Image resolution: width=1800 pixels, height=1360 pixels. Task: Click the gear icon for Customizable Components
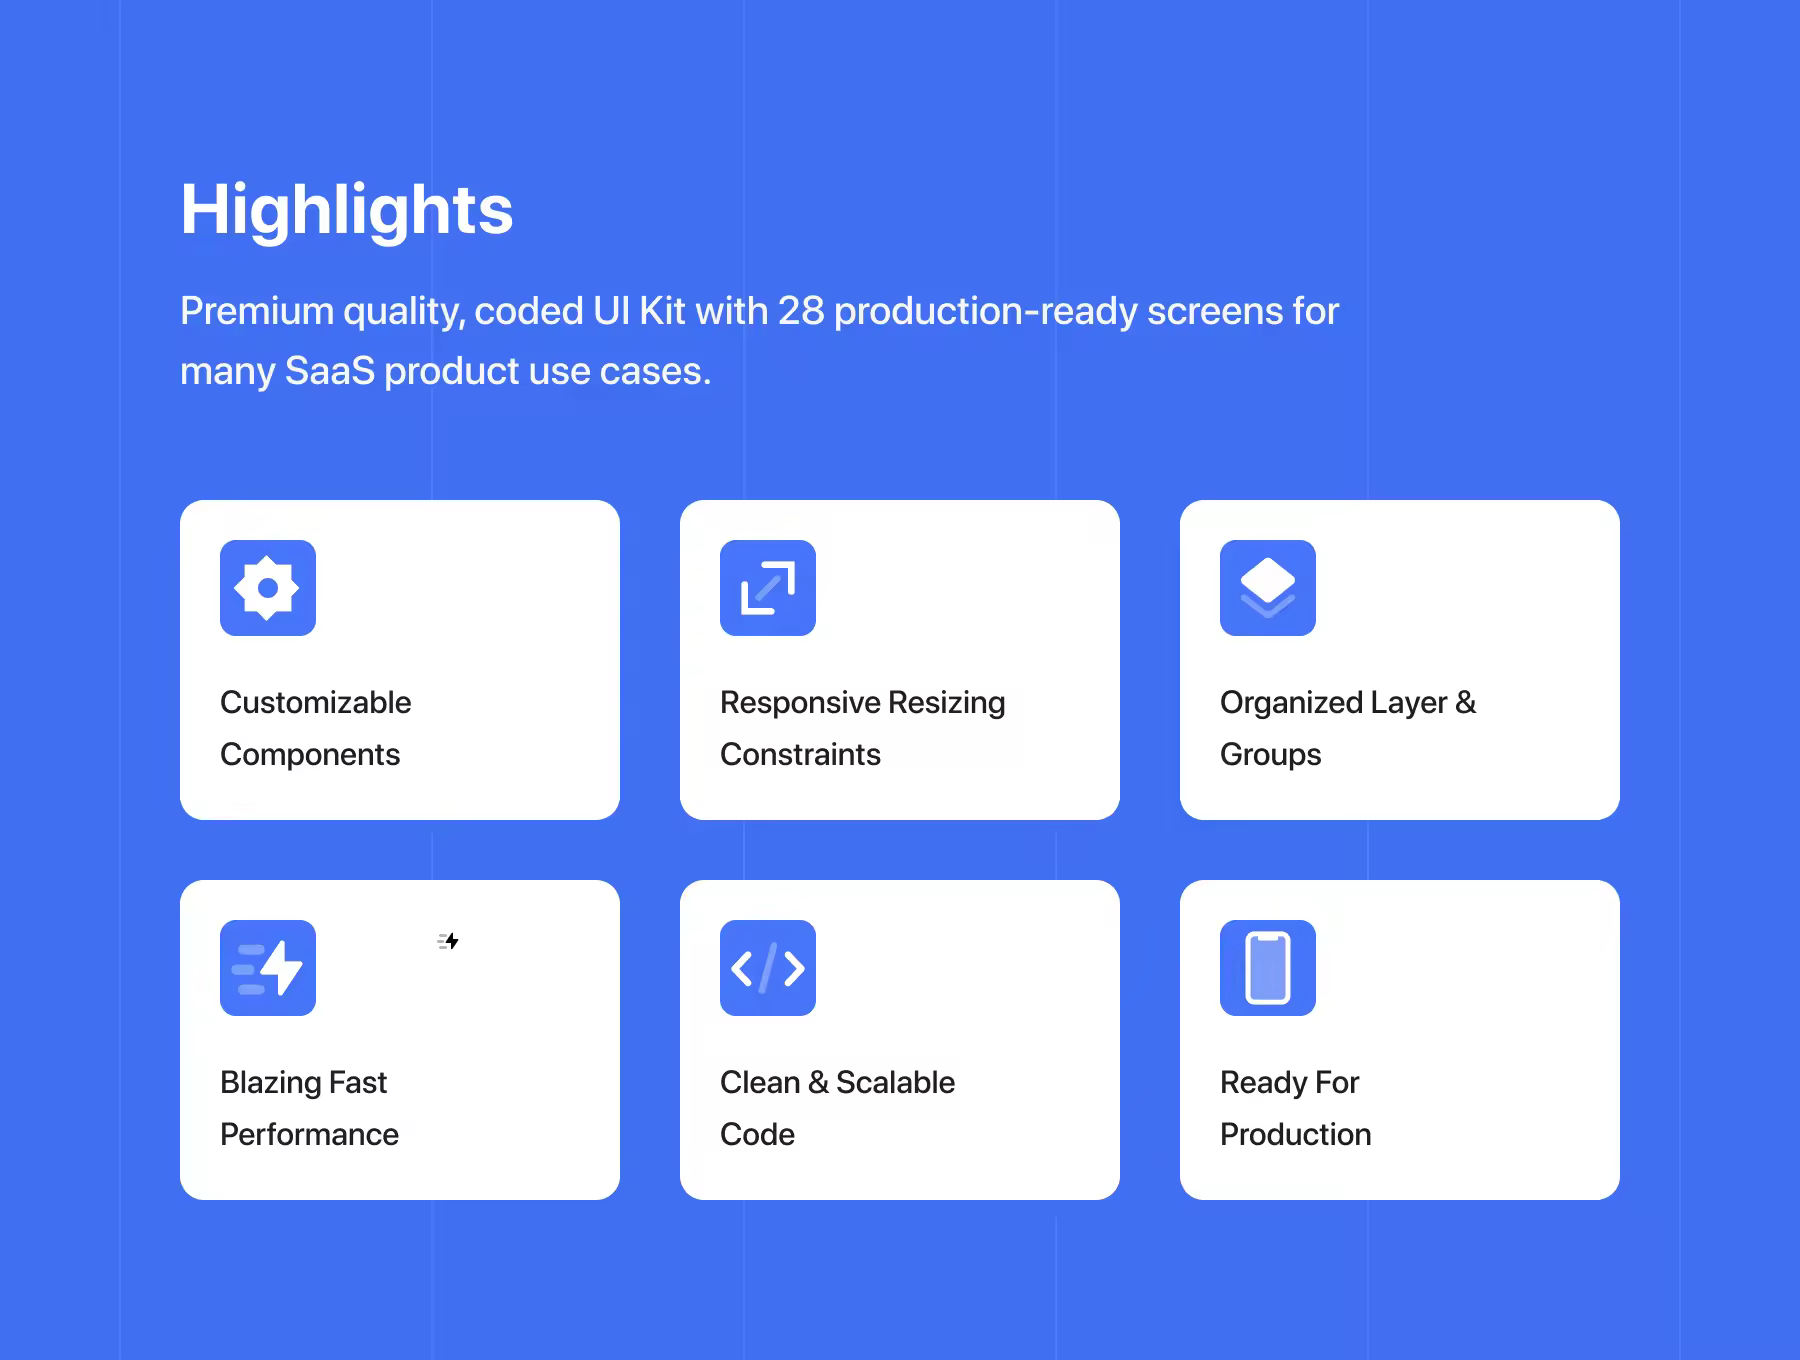pyautogui.click(x=268, y=588)
